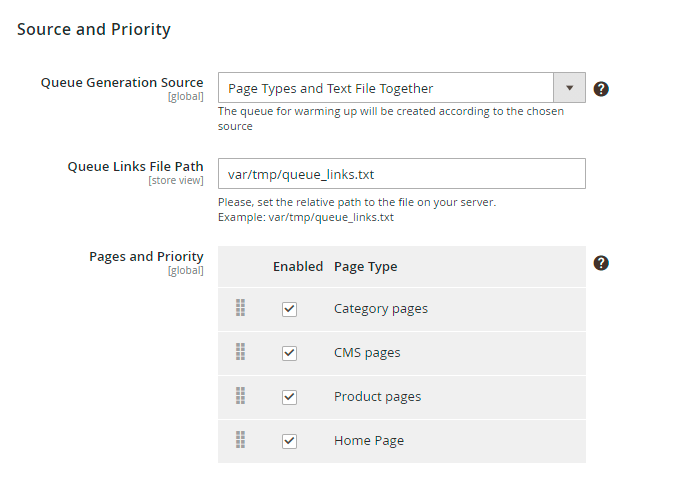
Task: Disable the CMS pages checkbox
Action: point(289,353)
